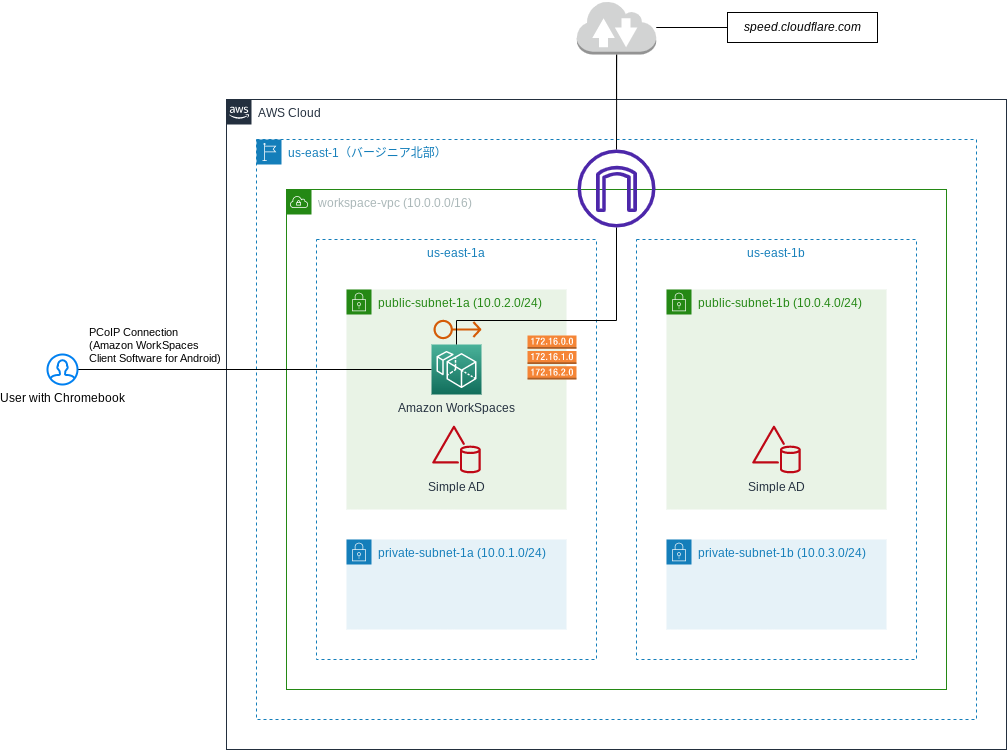Select the 172.16.2.0 route entry
This screenshot has height=750, width=1007.
[x=552, y=372]
